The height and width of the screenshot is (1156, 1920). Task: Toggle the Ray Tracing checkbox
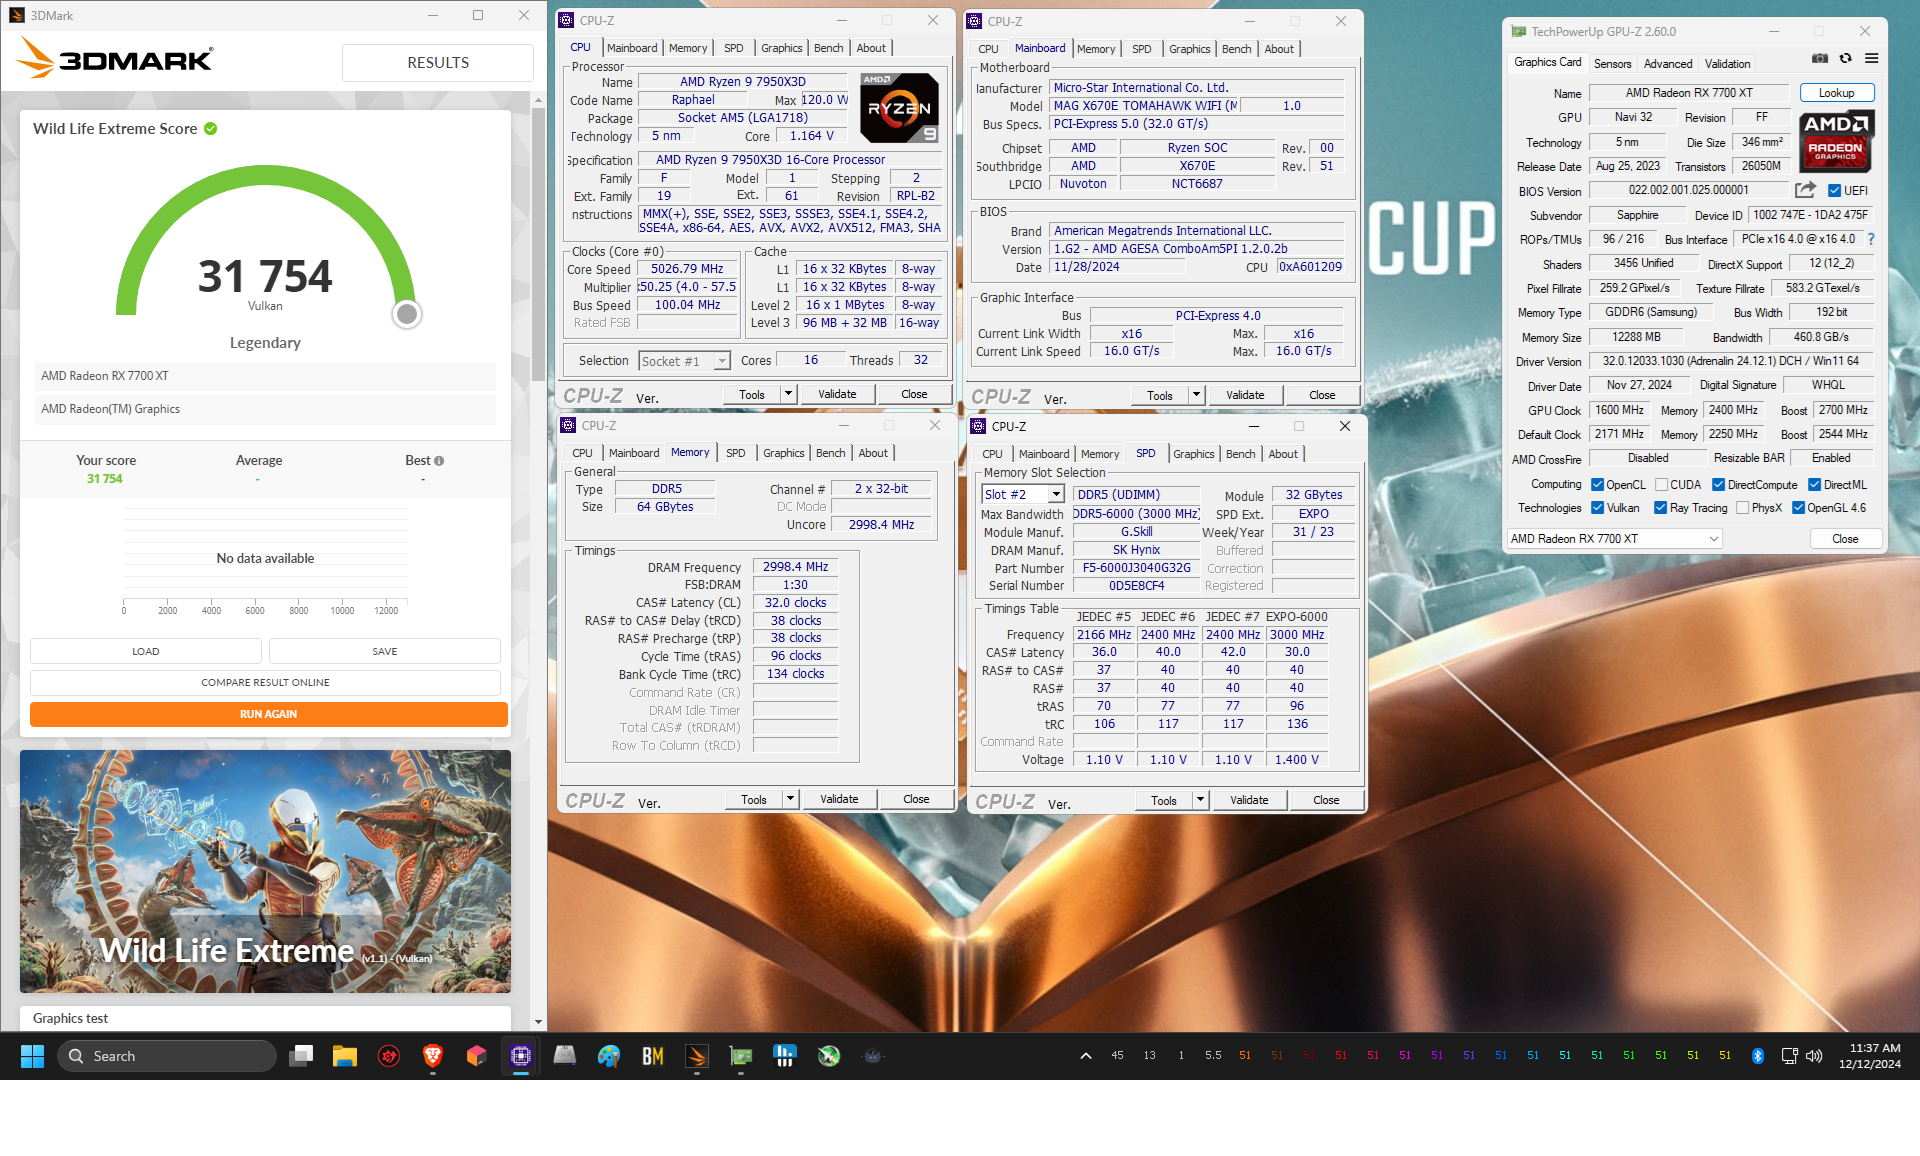click(1660, 508)
